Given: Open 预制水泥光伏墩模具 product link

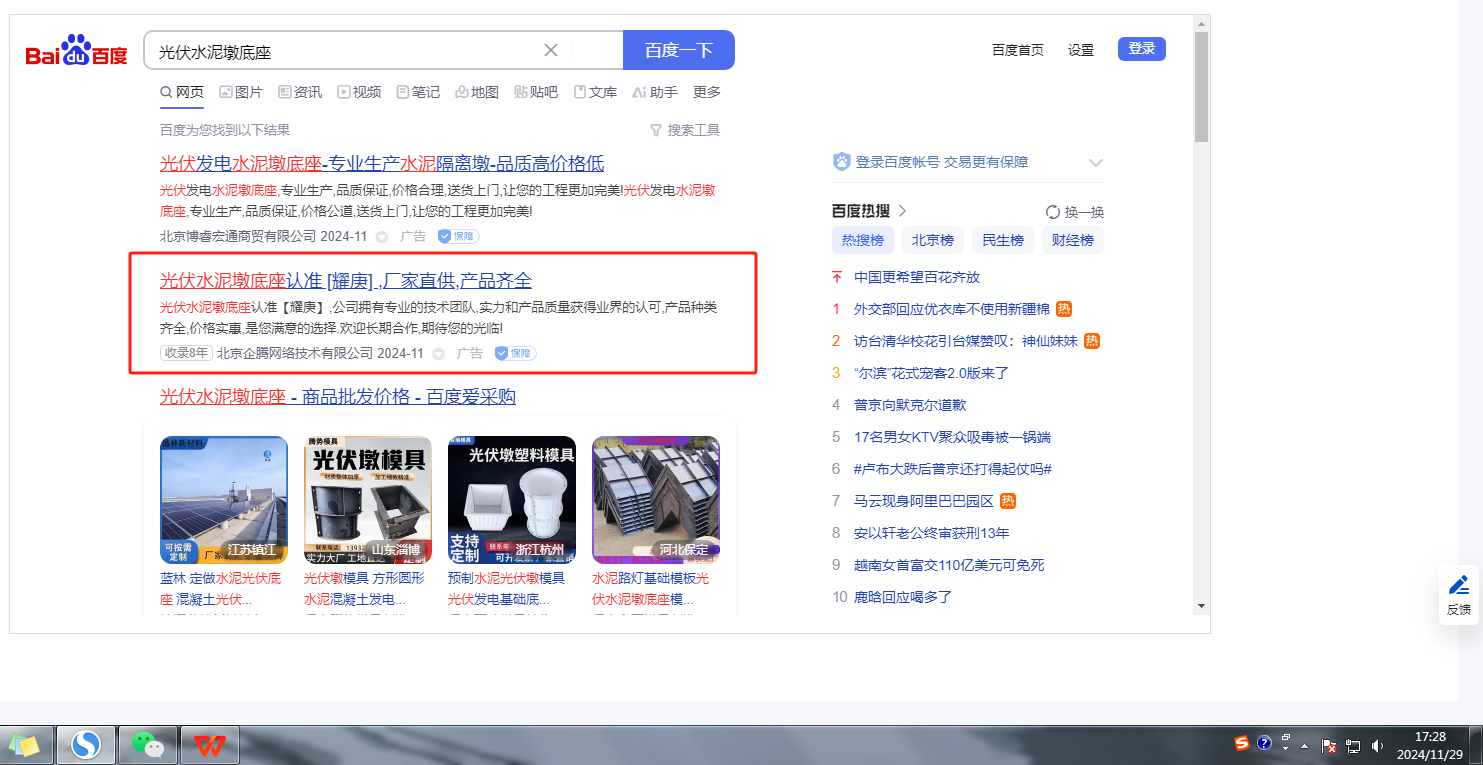Looking at the screenshot, I should coord(507,589).
